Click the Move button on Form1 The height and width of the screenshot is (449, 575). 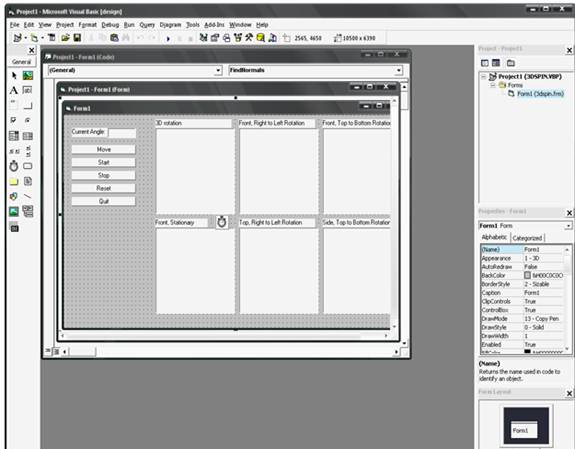click(x=103, y=149)
